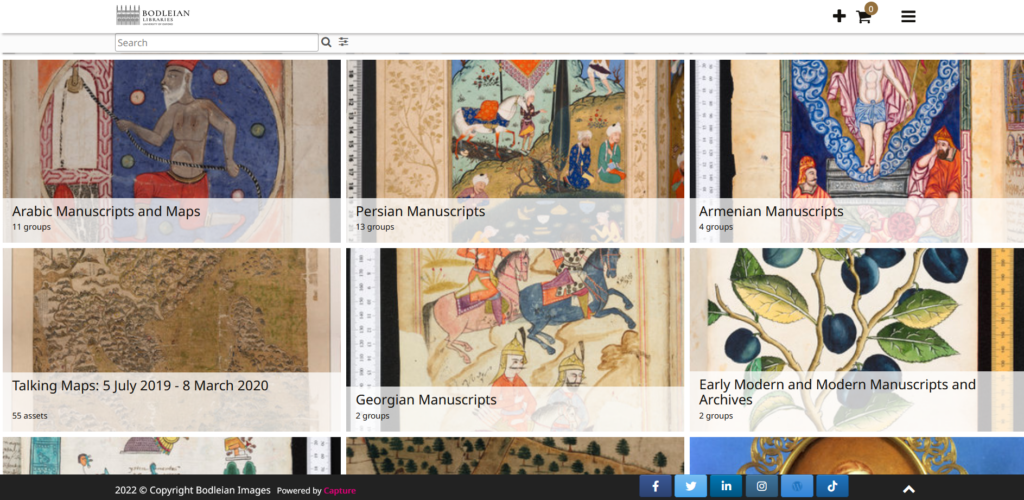Viewport: 1024px width, 500px height.
Task: View the Georgian Manuscripts collection
Action: [x=426, y=400]
